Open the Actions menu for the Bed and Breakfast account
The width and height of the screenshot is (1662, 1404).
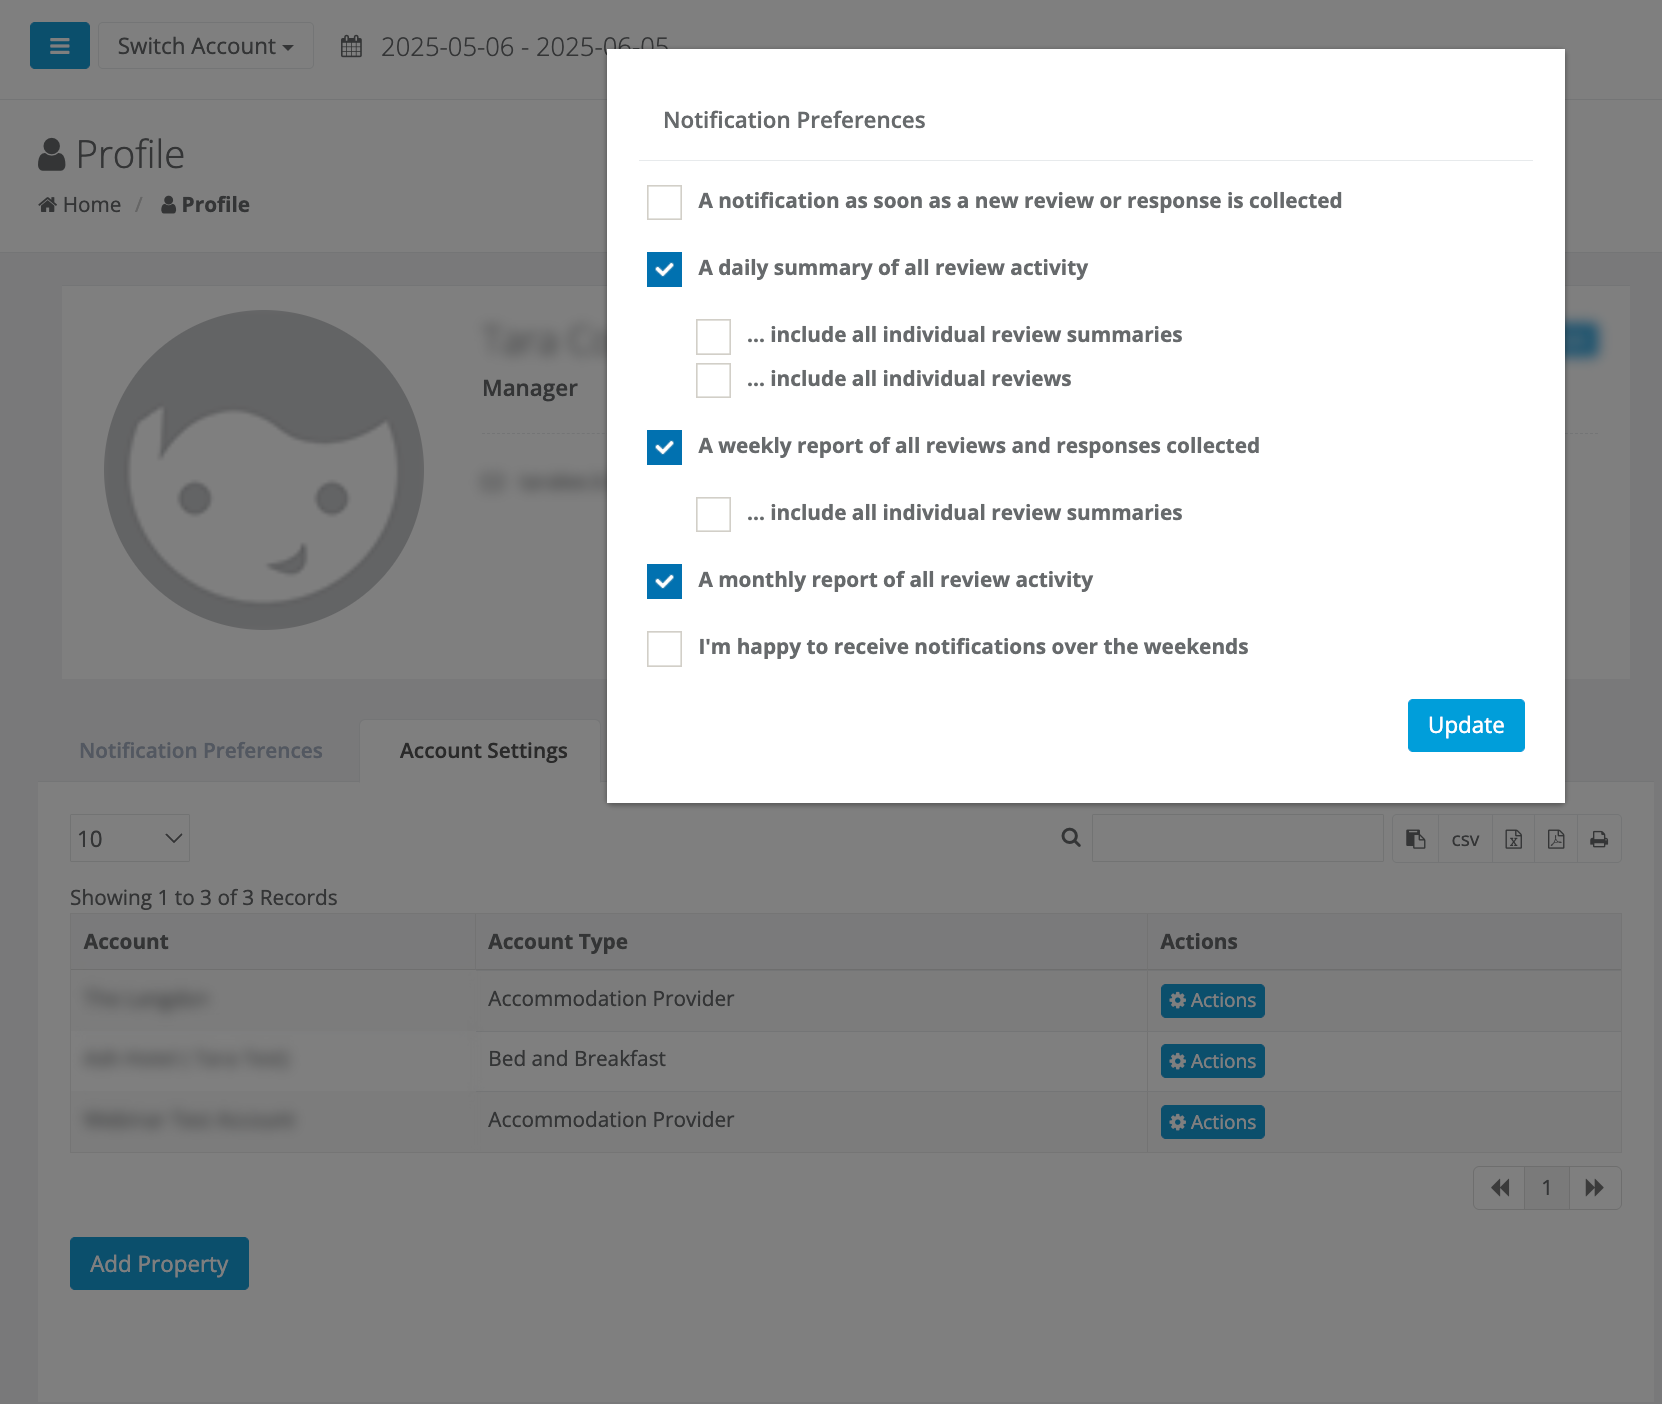pos(1212,1060)
